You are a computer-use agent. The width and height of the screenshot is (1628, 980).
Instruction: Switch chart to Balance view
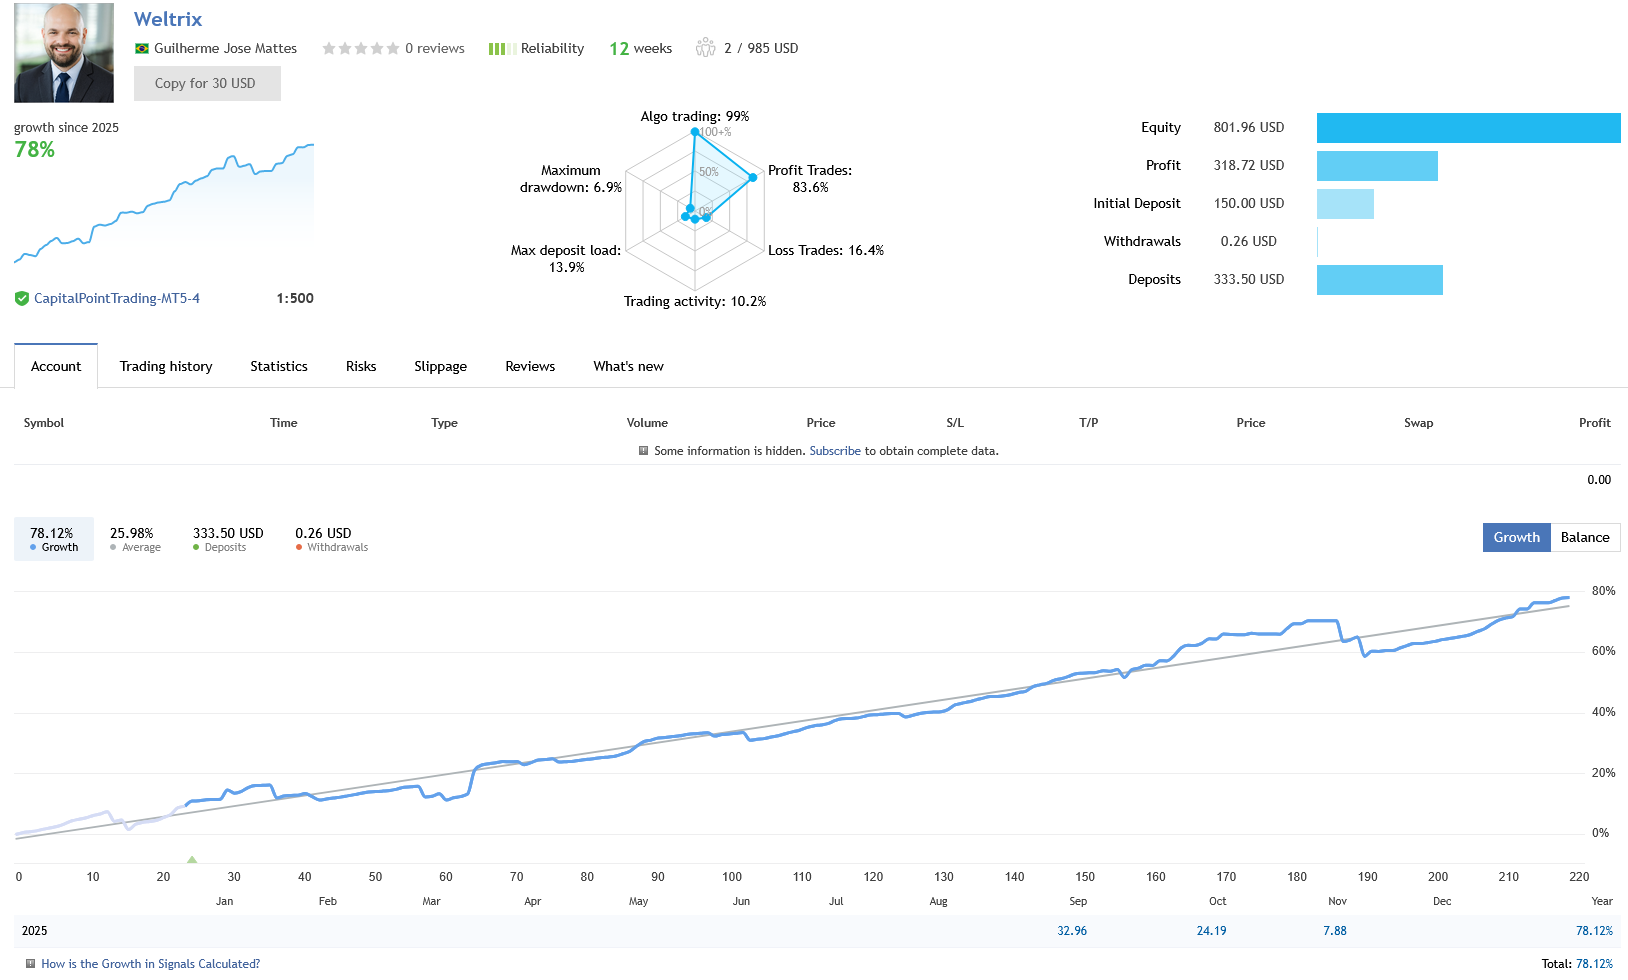click(x=1585, y=538)
